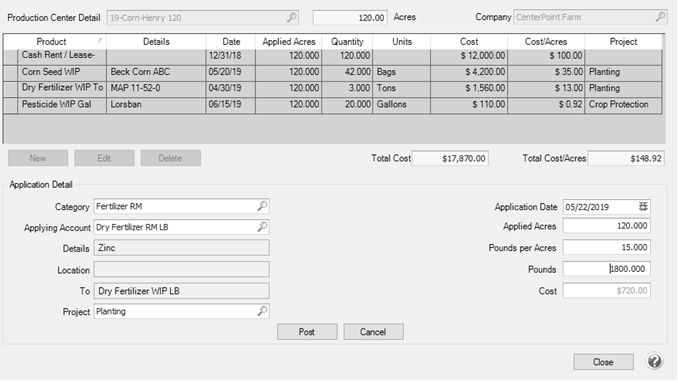Click Cash Rent / Lease- product cell
The height and width of the screenshot is (383, 678).
[x=62, y=57]
